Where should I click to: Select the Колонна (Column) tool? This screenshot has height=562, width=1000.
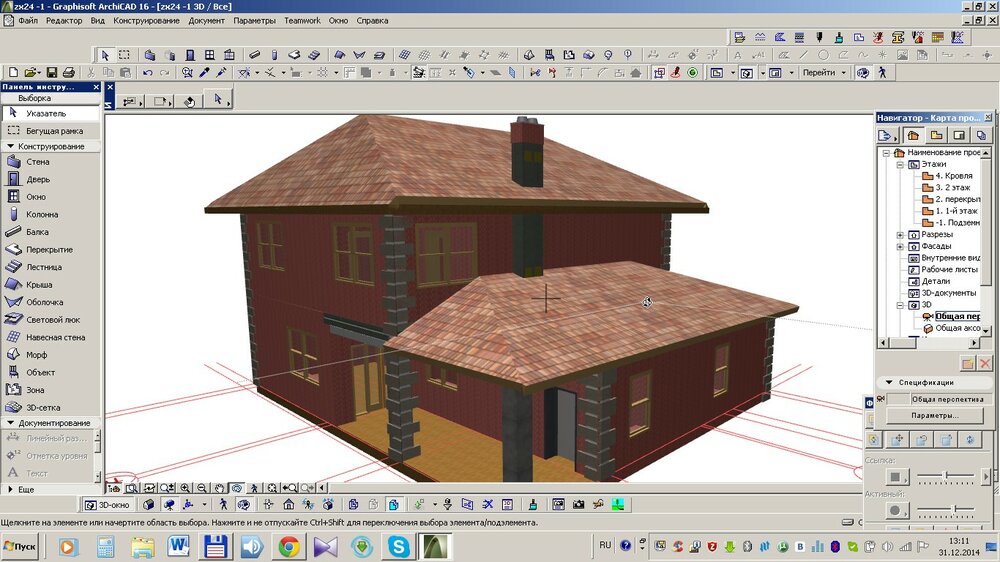[41, 215]
